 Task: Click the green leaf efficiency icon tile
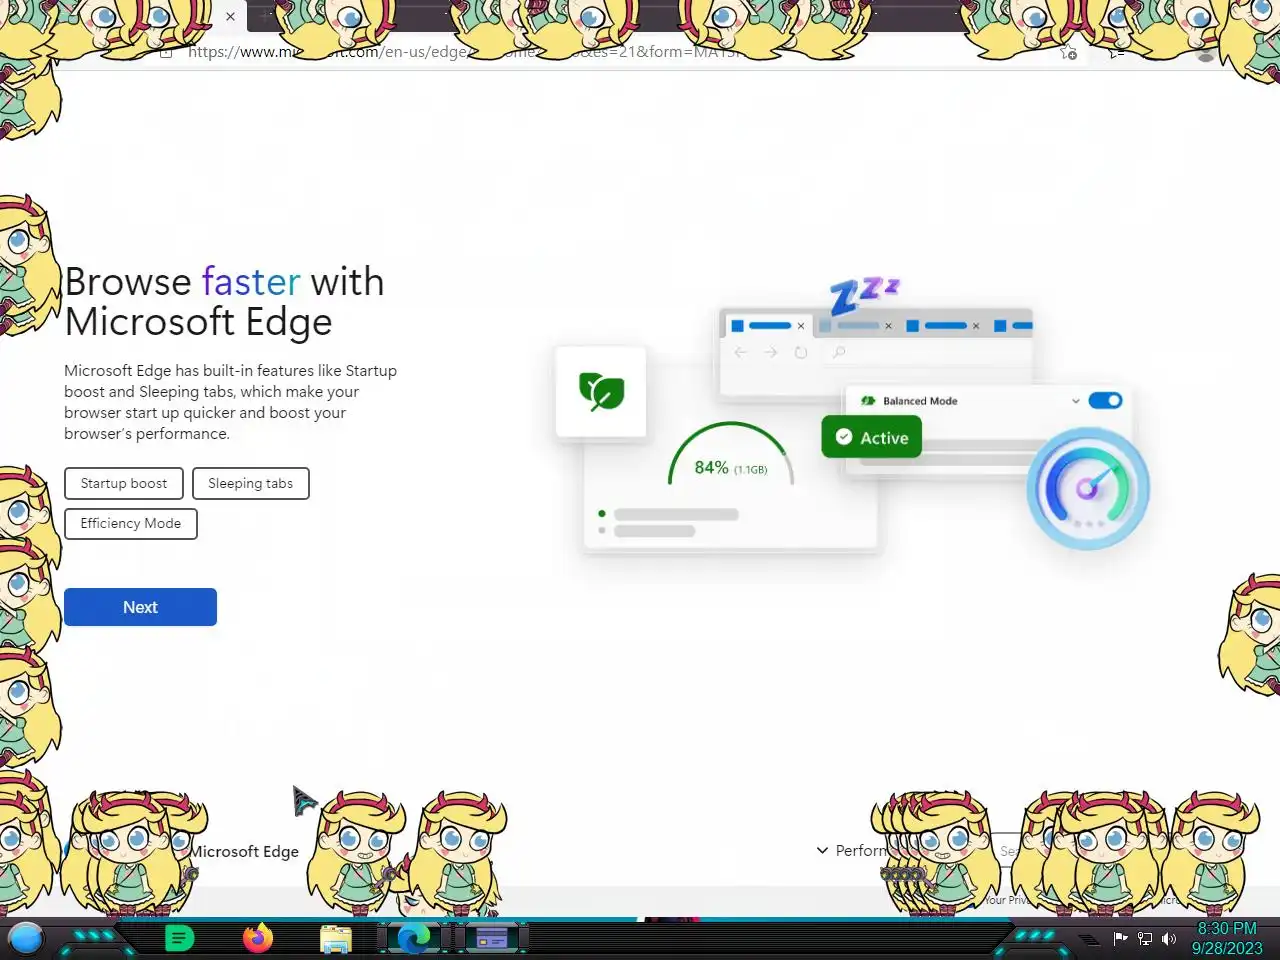(601, 391)
